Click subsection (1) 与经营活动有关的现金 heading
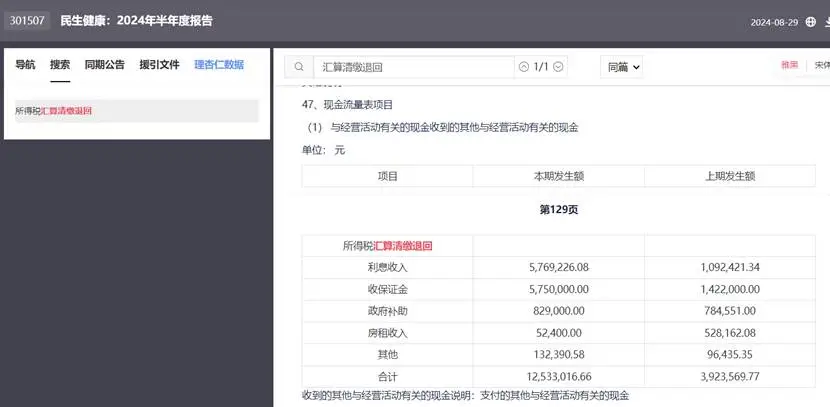Image resolution: width=830 pixels, height=407 pixels. 443,128
